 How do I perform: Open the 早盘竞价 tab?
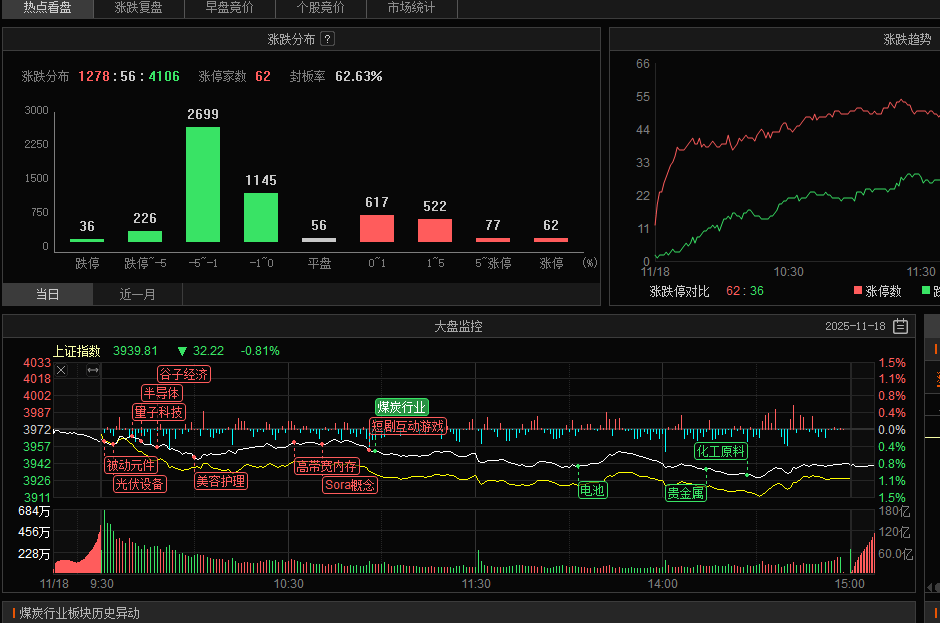[229, 8]
